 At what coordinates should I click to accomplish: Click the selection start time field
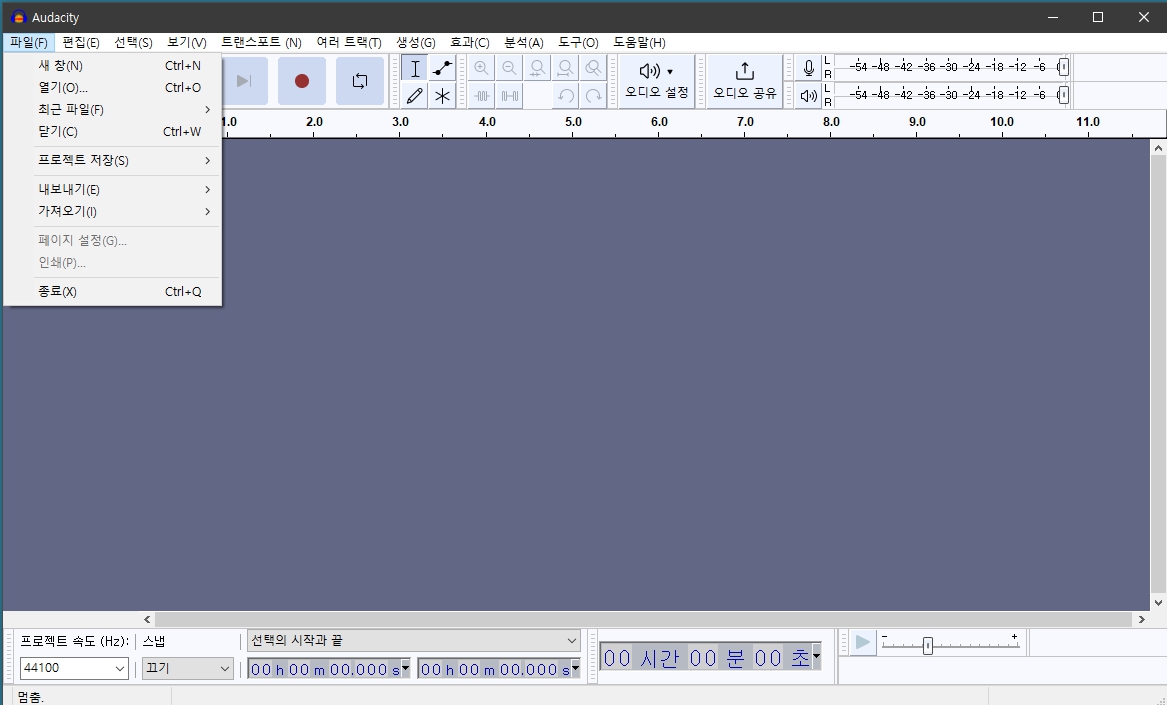click(x=324, y=669)
